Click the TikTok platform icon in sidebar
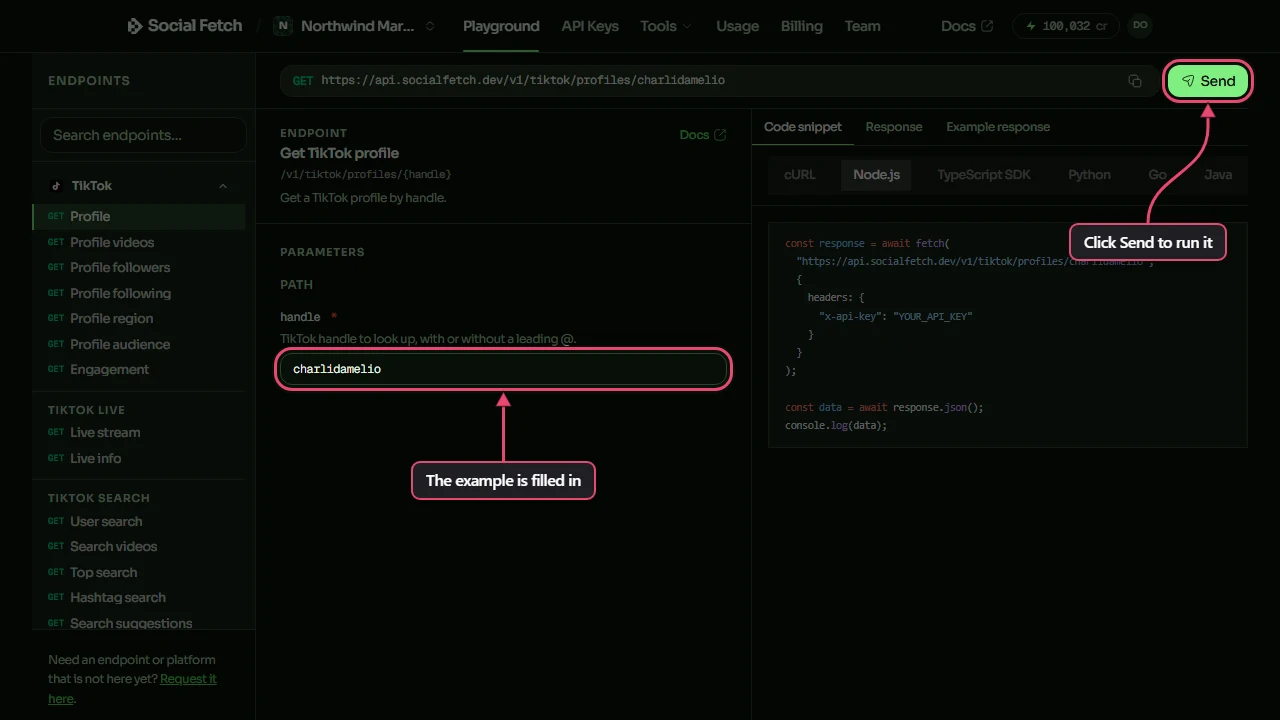The width and height of the screenshot is (1280, 720). click(x=56, y=186)
